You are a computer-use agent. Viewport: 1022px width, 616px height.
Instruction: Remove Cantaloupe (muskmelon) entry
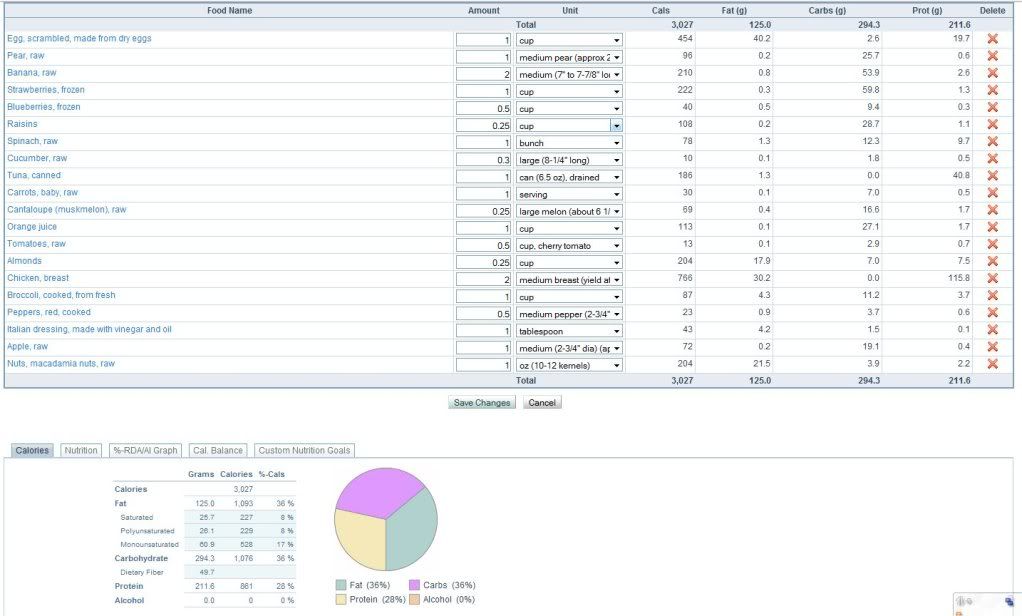point(992,210)
